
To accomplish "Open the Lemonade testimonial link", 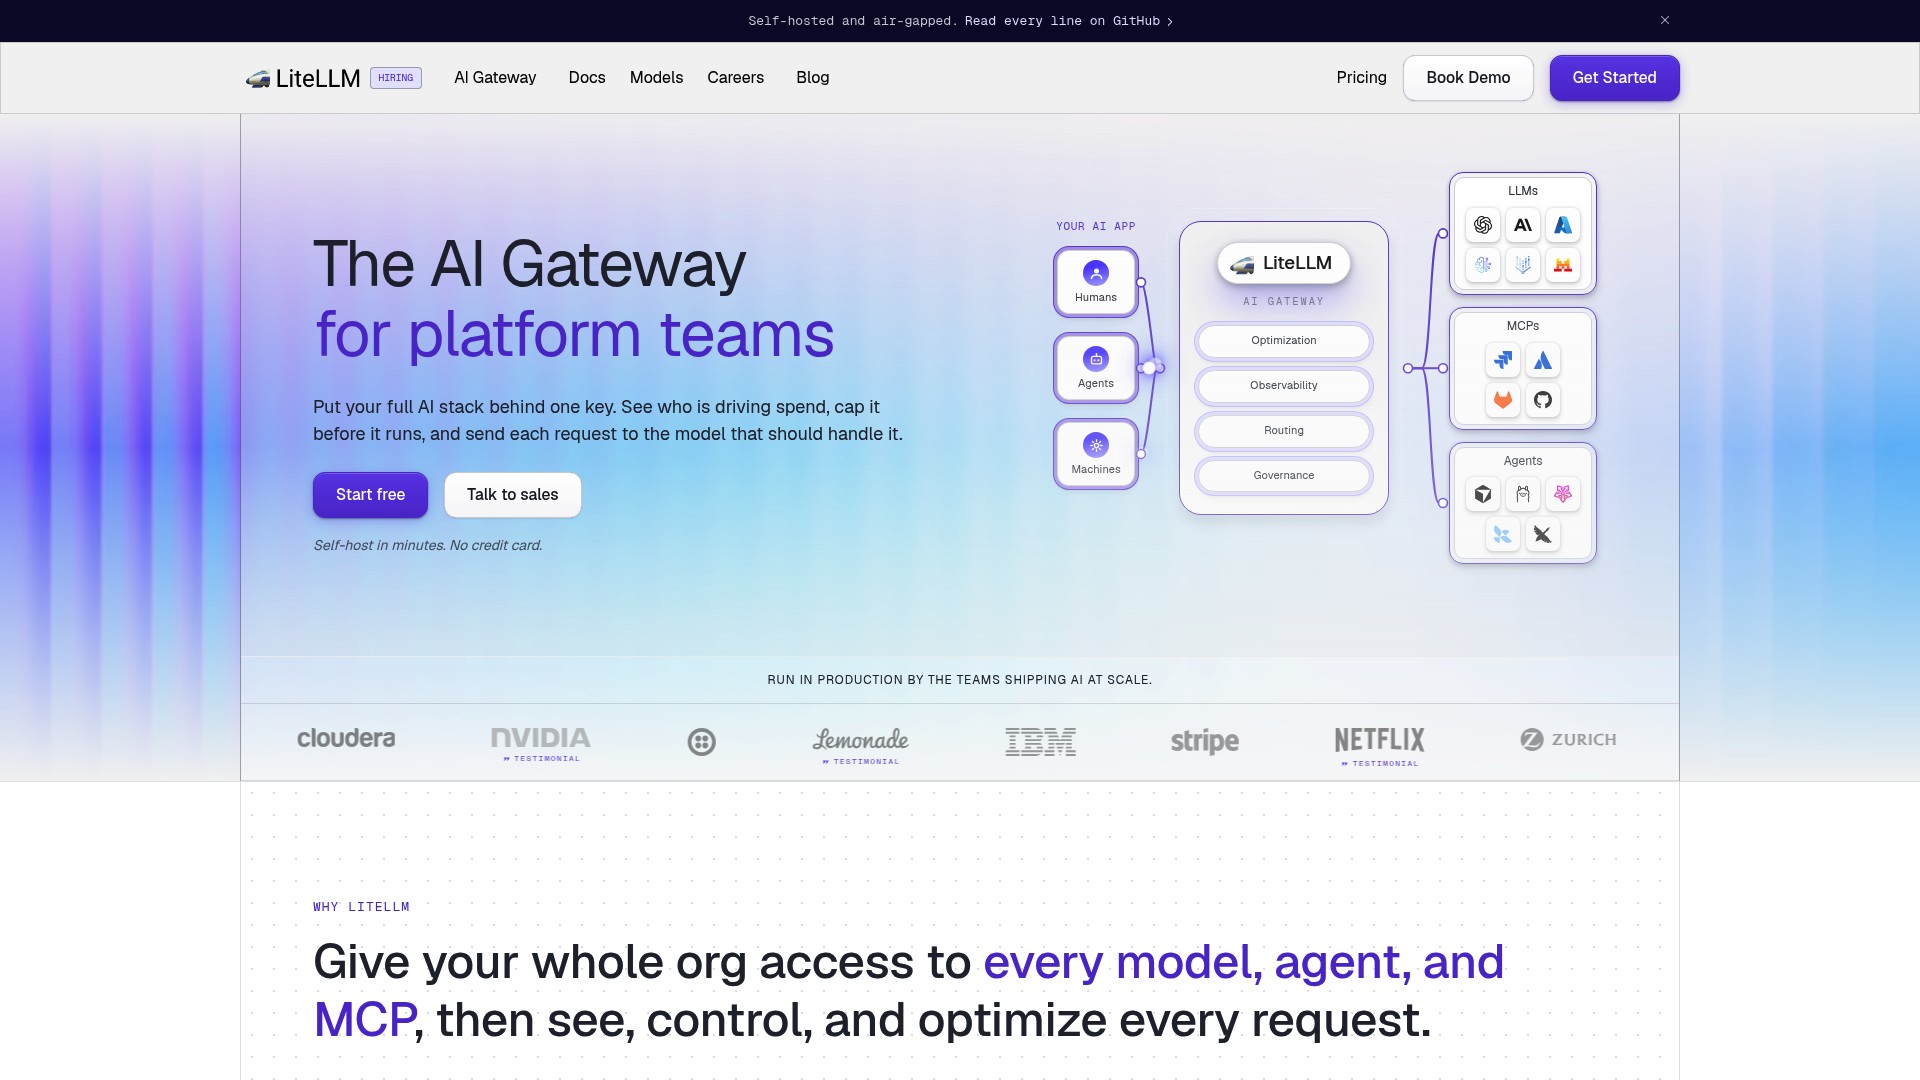I will 861,762.
